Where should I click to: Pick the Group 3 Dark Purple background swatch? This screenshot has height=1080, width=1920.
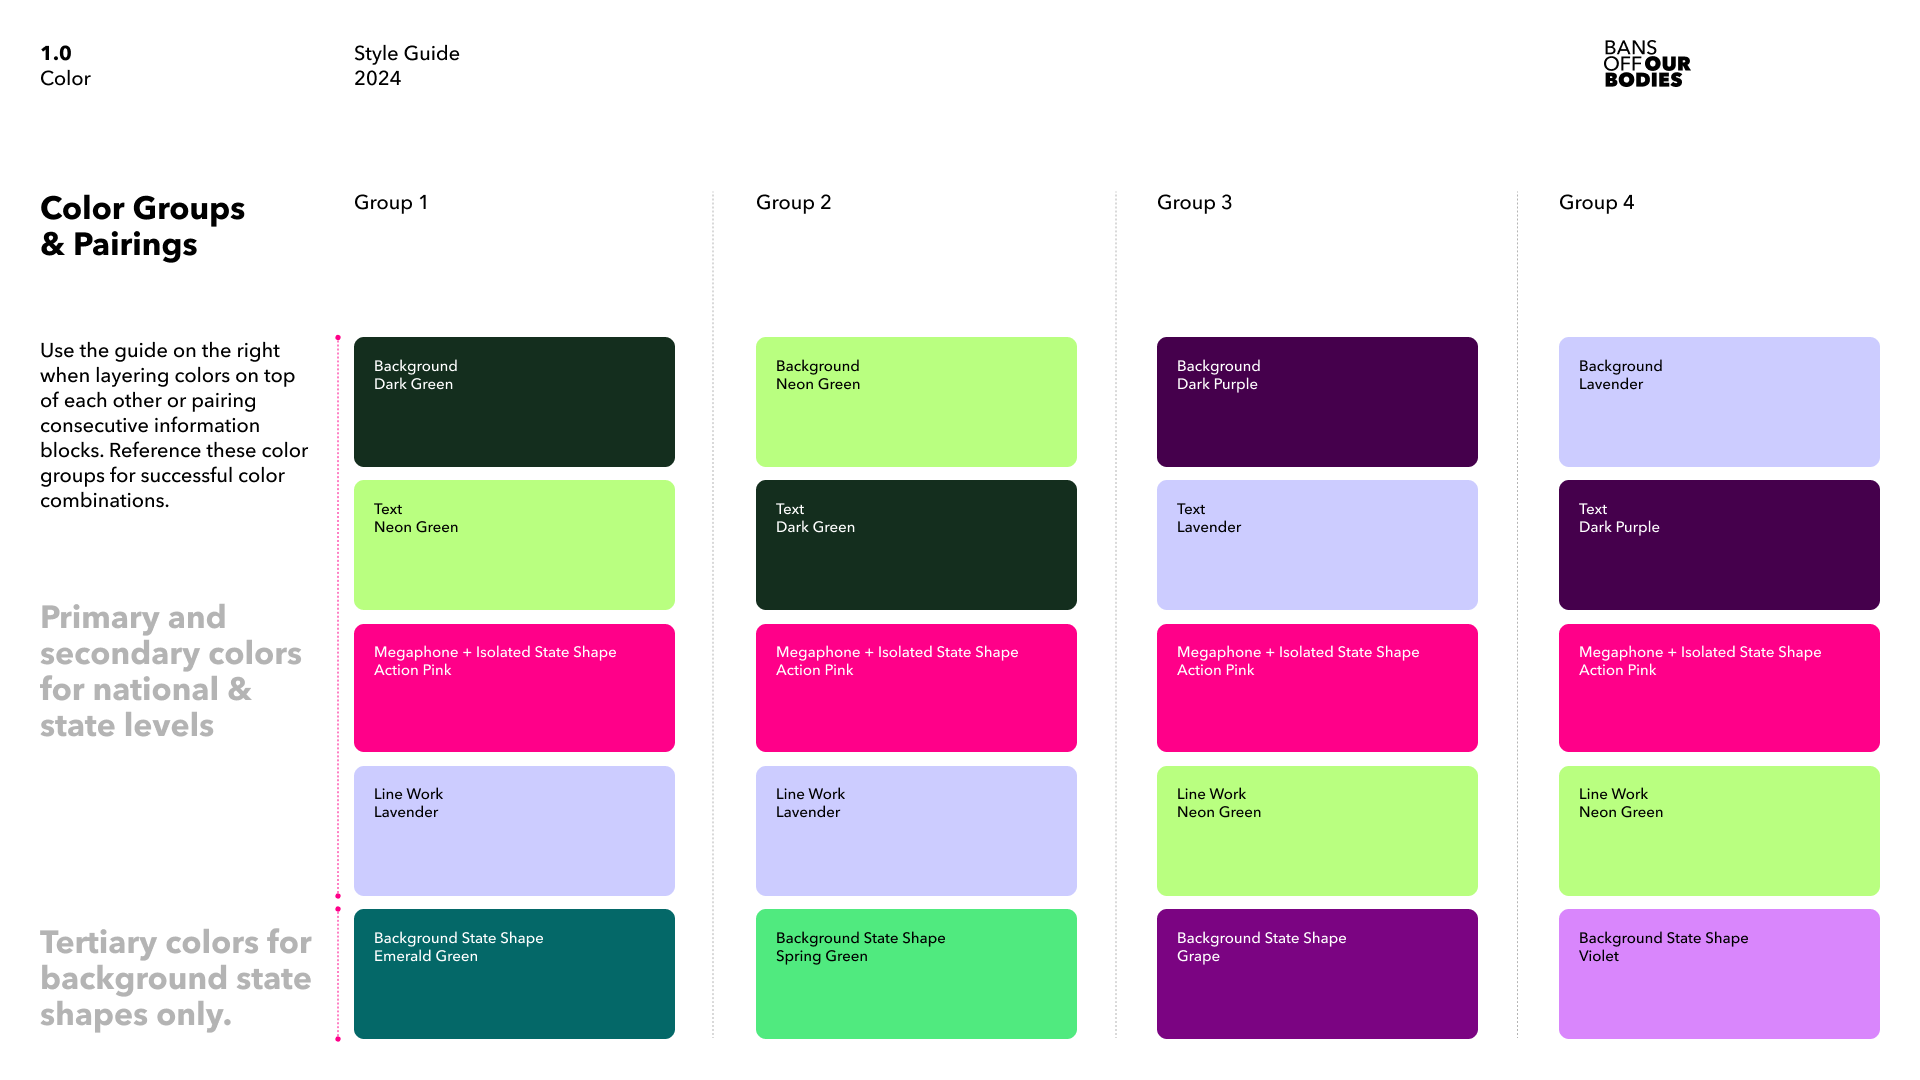(x=1317, y=402)
